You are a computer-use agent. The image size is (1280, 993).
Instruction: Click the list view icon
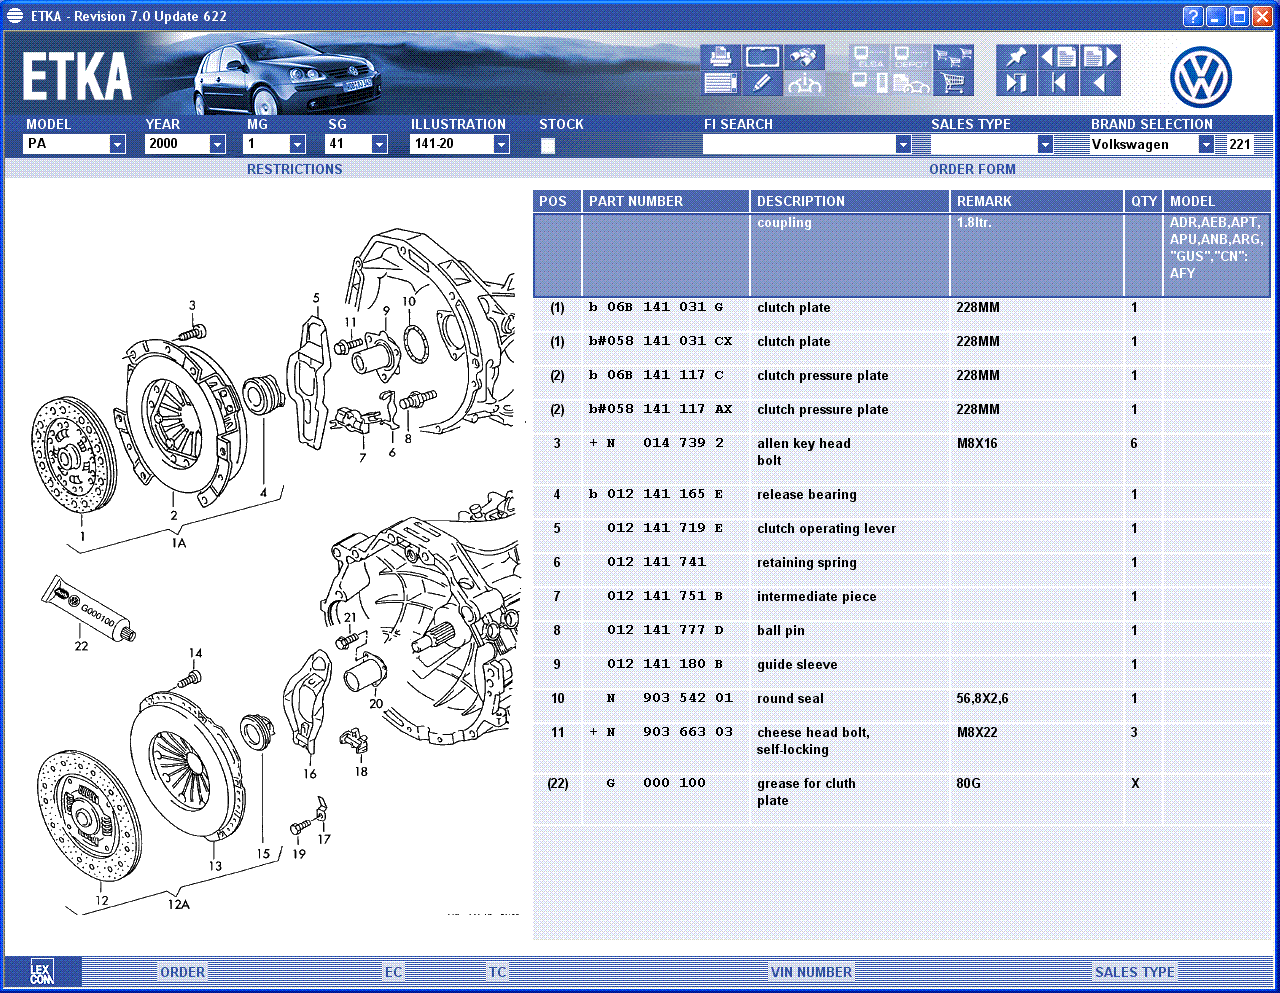720,83
